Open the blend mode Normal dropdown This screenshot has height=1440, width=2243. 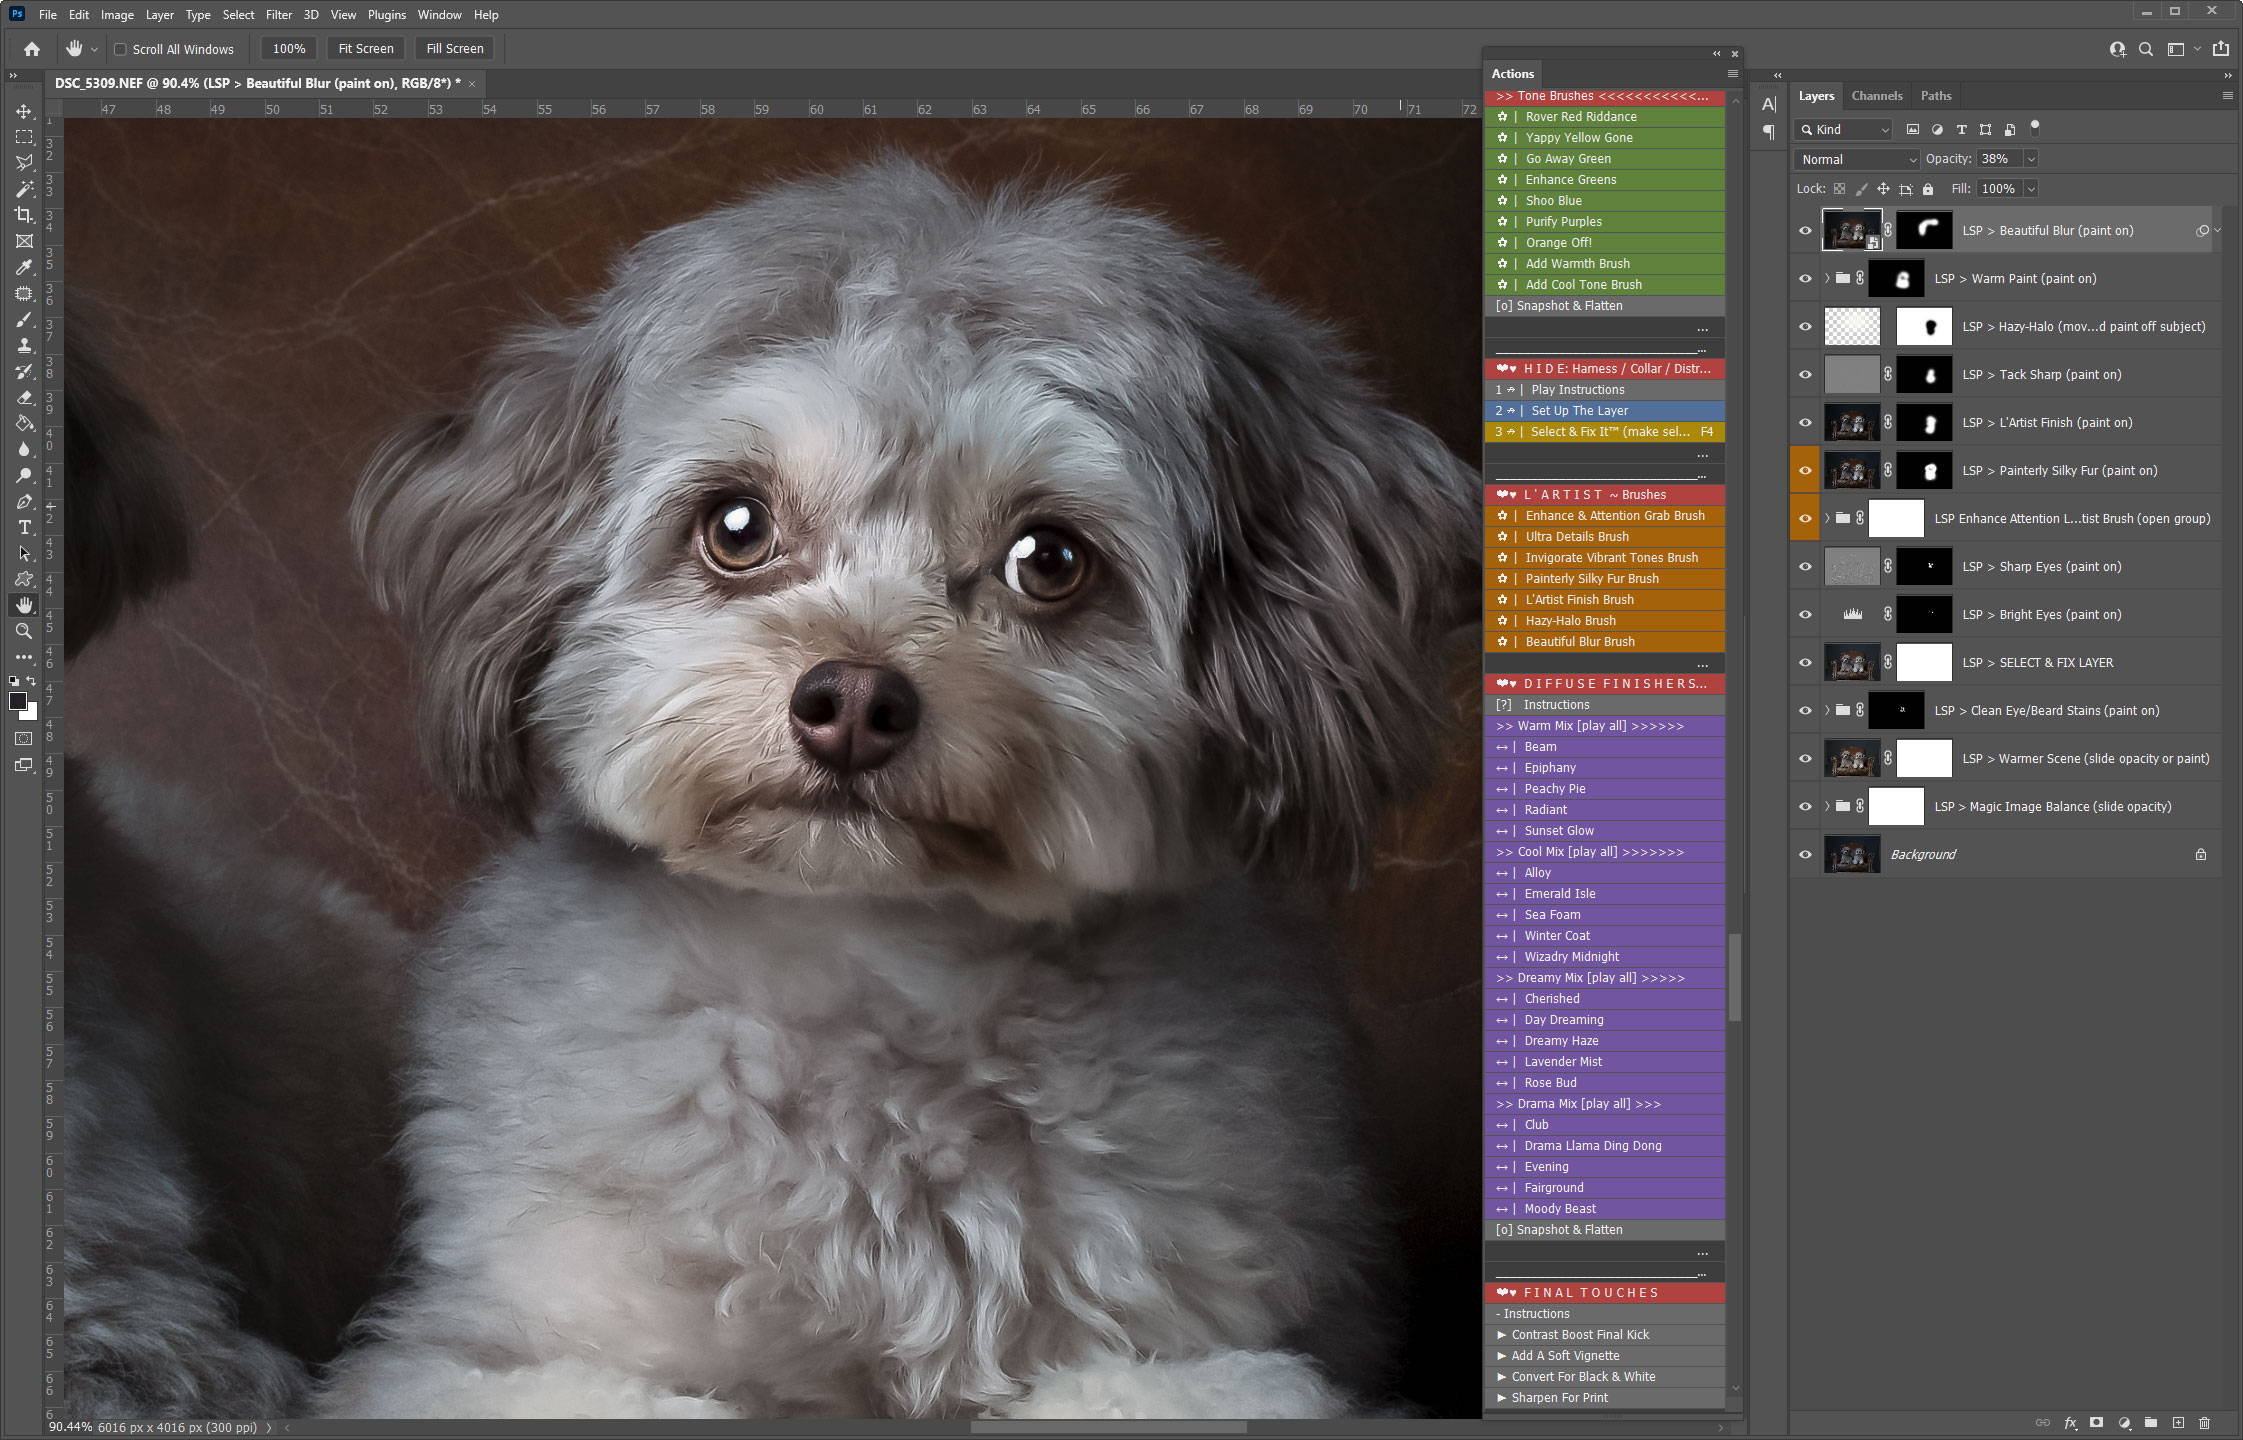pyautogui.click(x=1857, y=159)
